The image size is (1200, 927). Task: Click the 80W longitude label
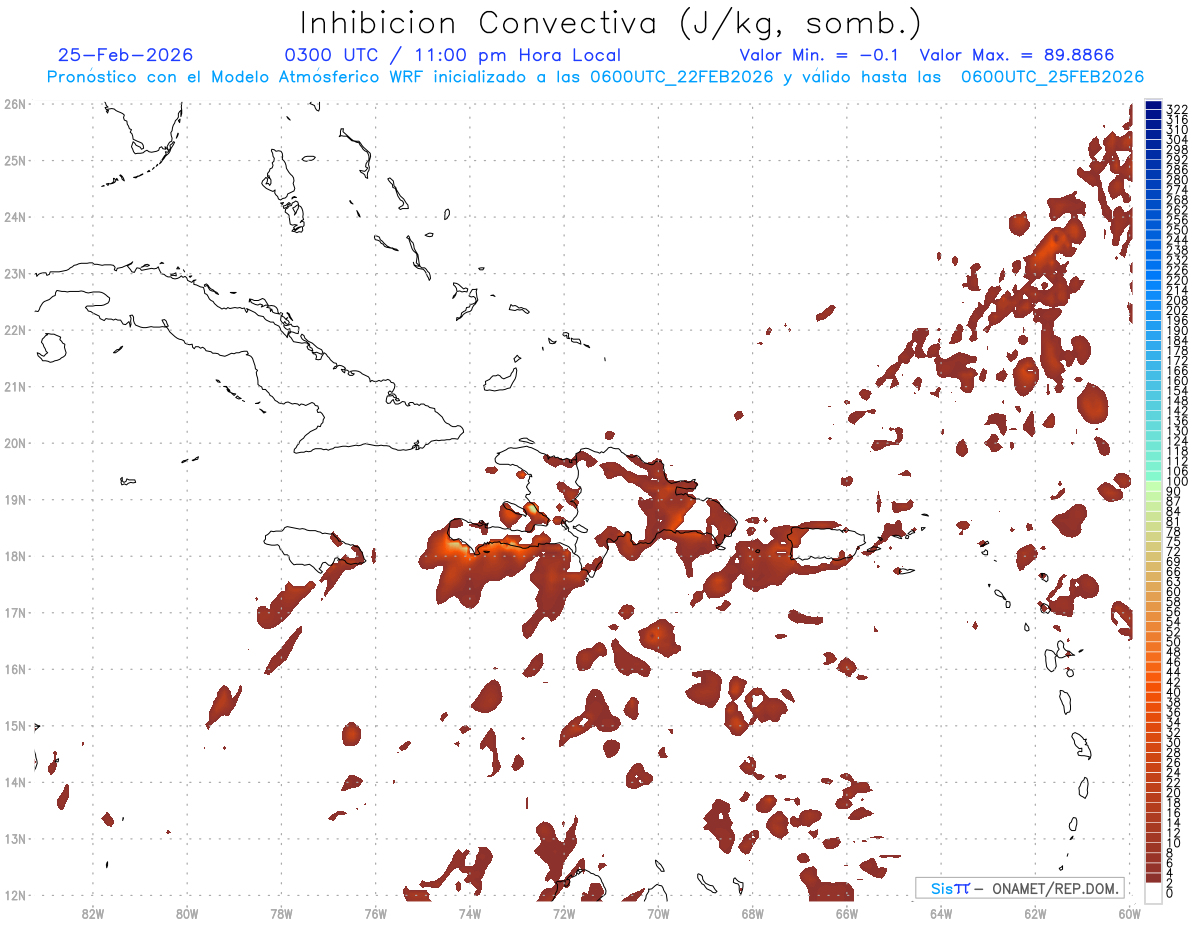click(x=187, y=912)
